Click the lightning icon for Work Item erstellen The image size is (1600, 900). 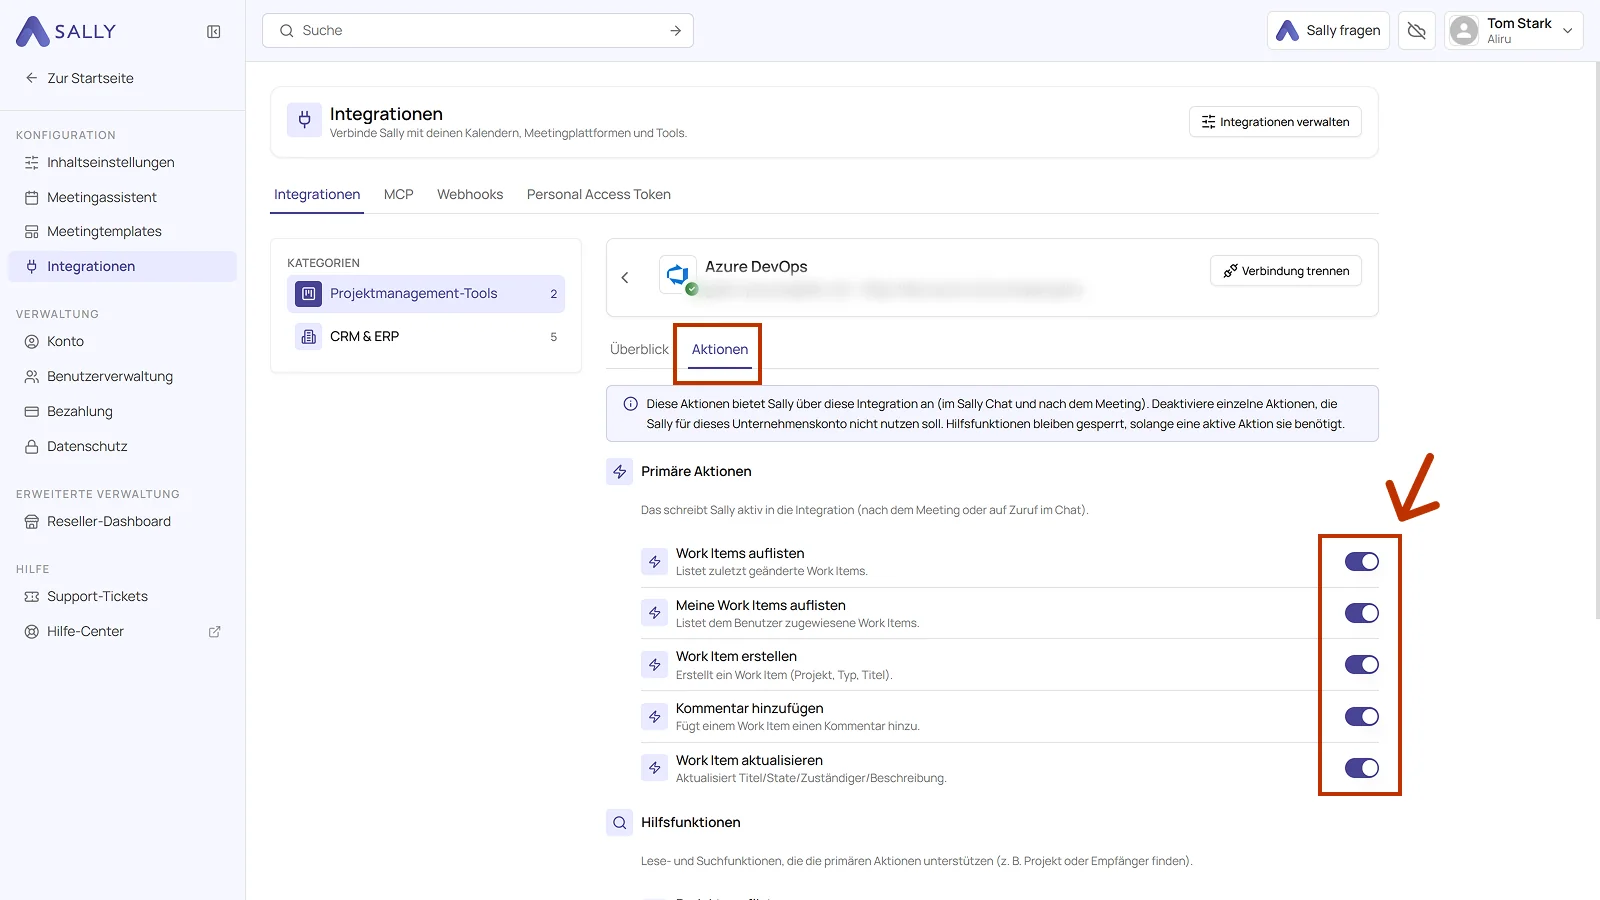pyautogui.click(x=655, y=665)
